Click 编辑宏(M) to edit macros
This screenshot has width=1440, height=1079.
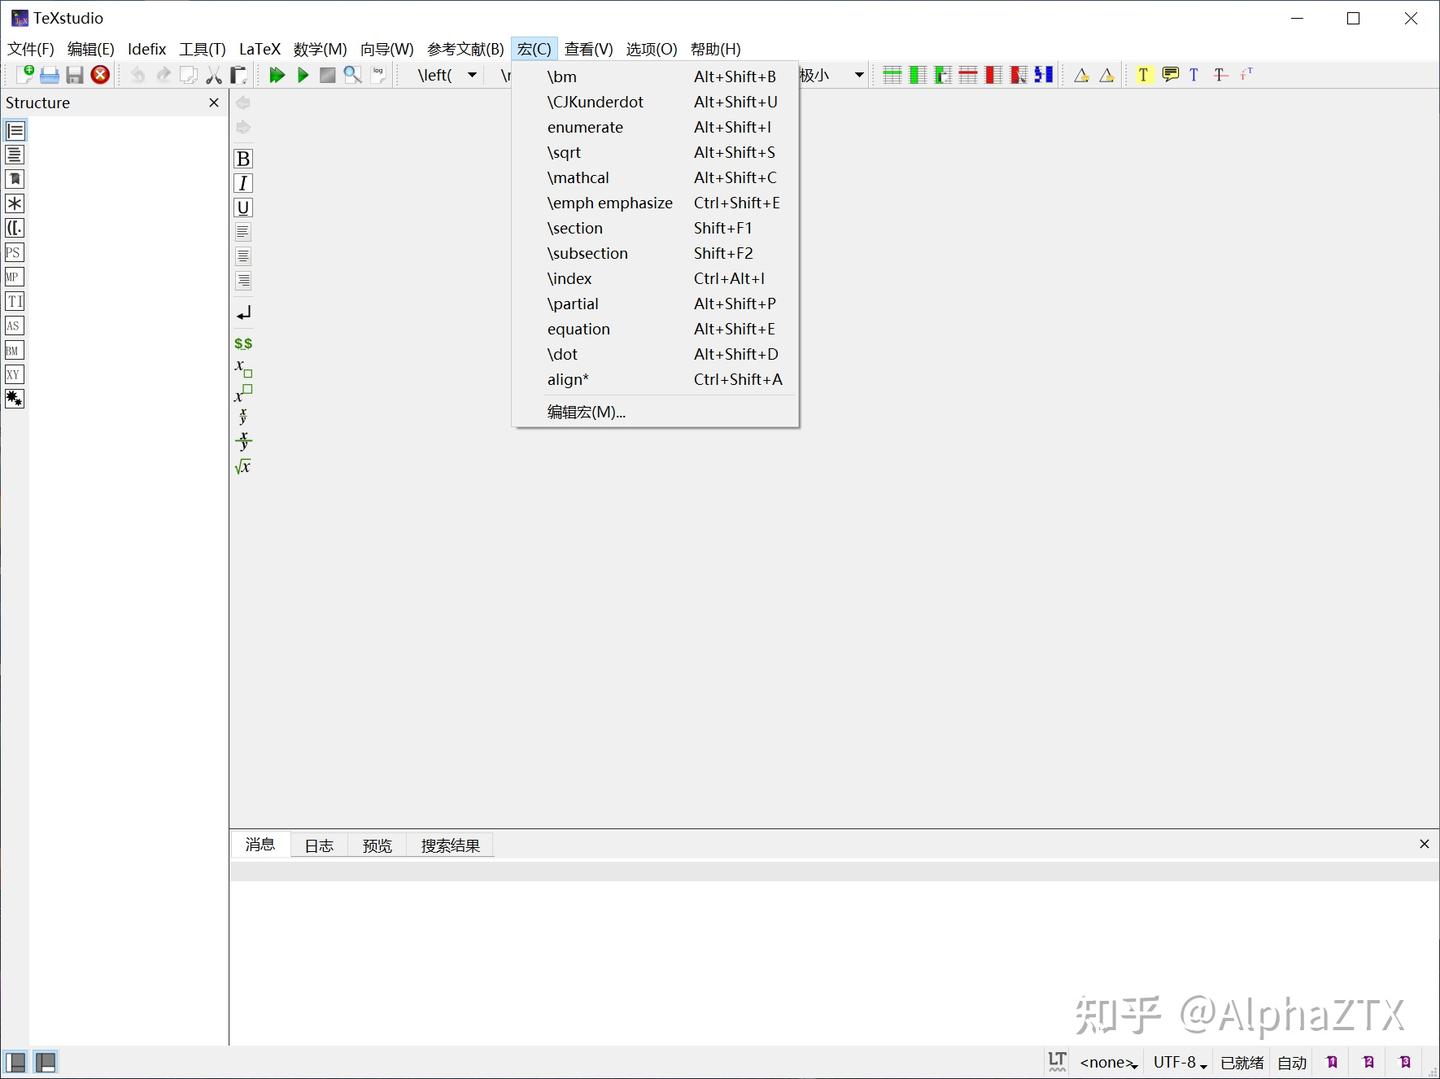[586, 411]
